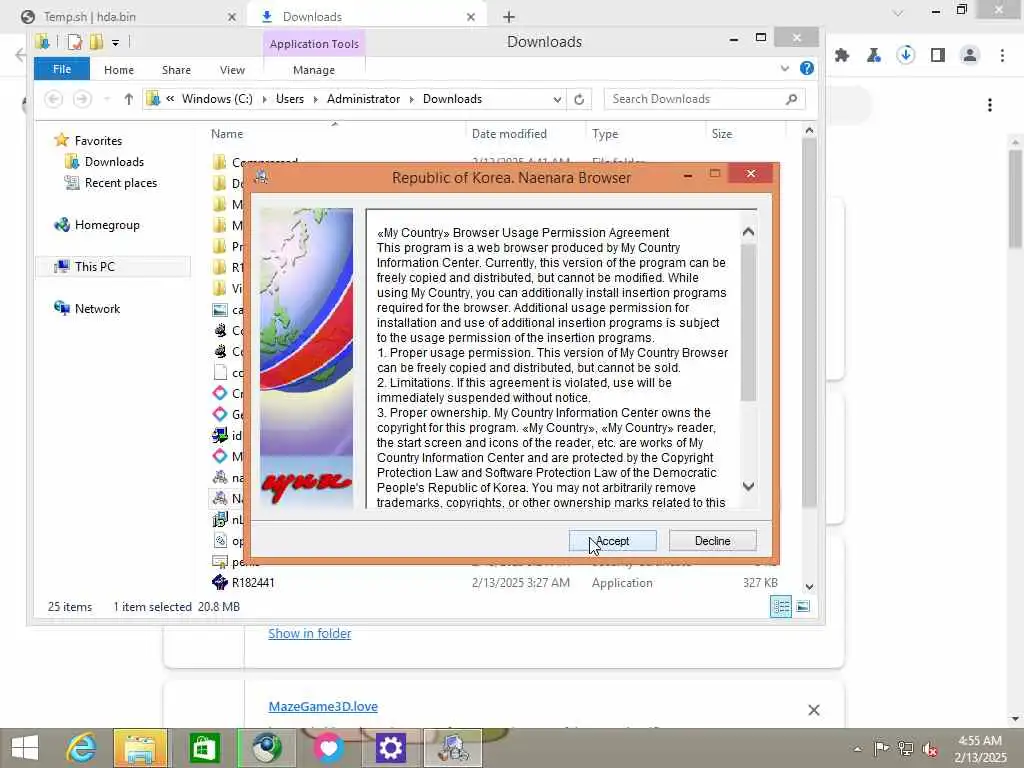Viewport: 1024px width, 768px height.
Task: Open the File tab in Explorer ribbon
Action: [x=62, y=69]
